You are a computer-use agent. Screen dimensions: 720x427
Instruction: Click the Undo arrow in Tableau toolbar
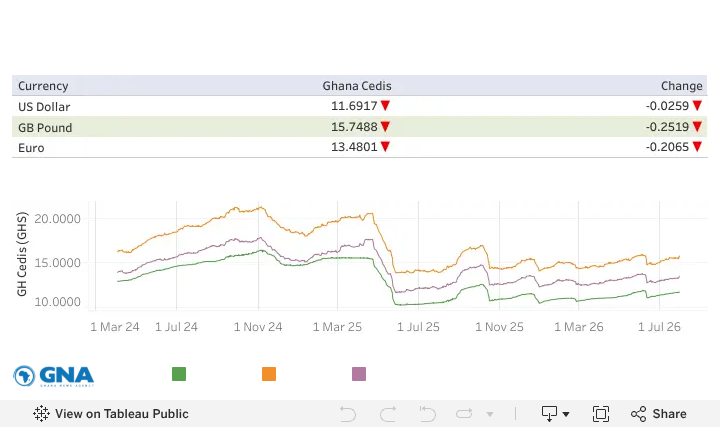pos(348,414)
